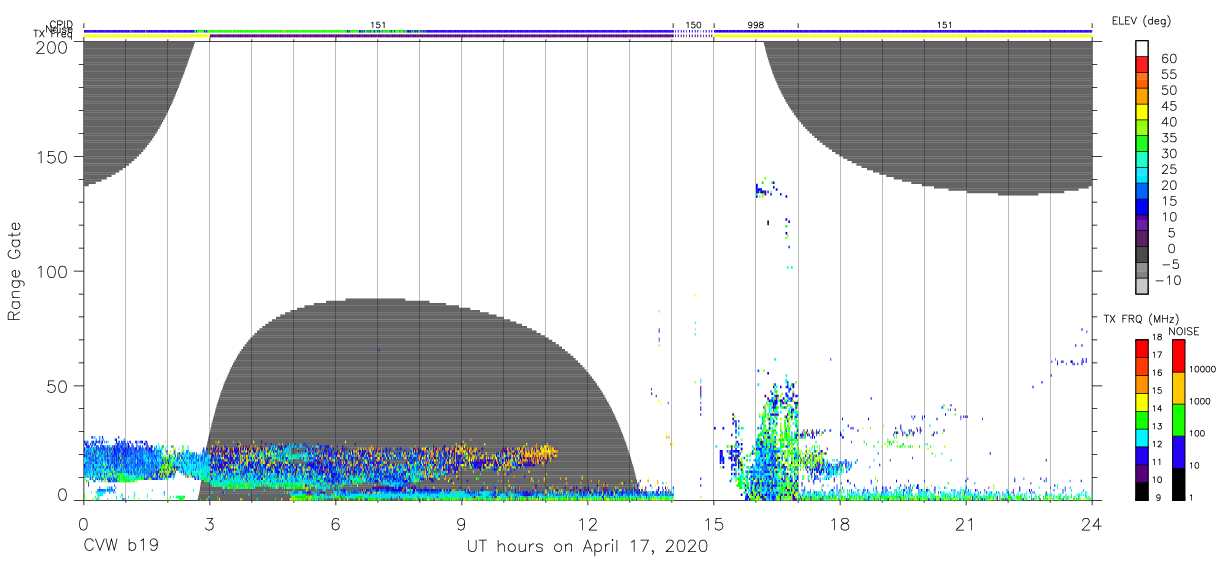This screenshot has height=567, width=1228.
Task: Click the '1000' label in NOISE legend
Action: [x=1200, y=402]
